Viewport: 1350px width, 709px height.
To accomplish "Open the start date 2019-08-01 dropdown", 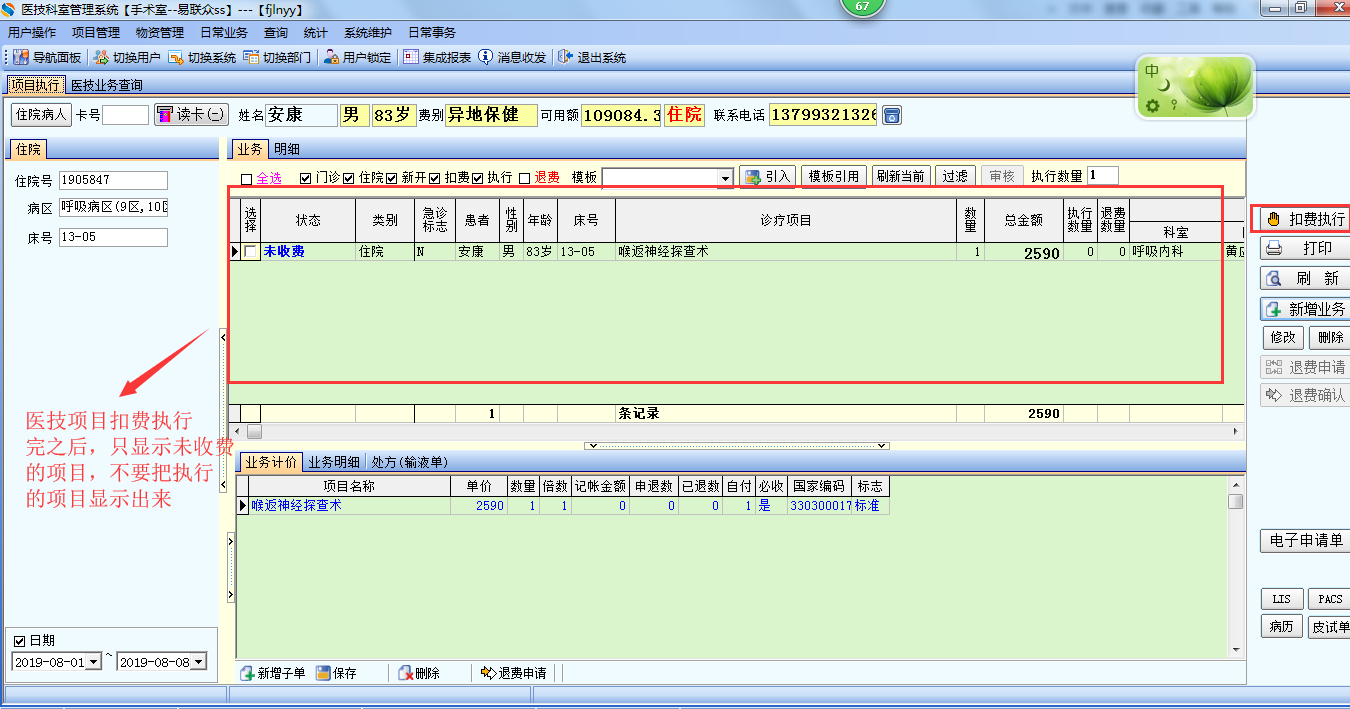I will pyautogui.click(x=94, y=662).
